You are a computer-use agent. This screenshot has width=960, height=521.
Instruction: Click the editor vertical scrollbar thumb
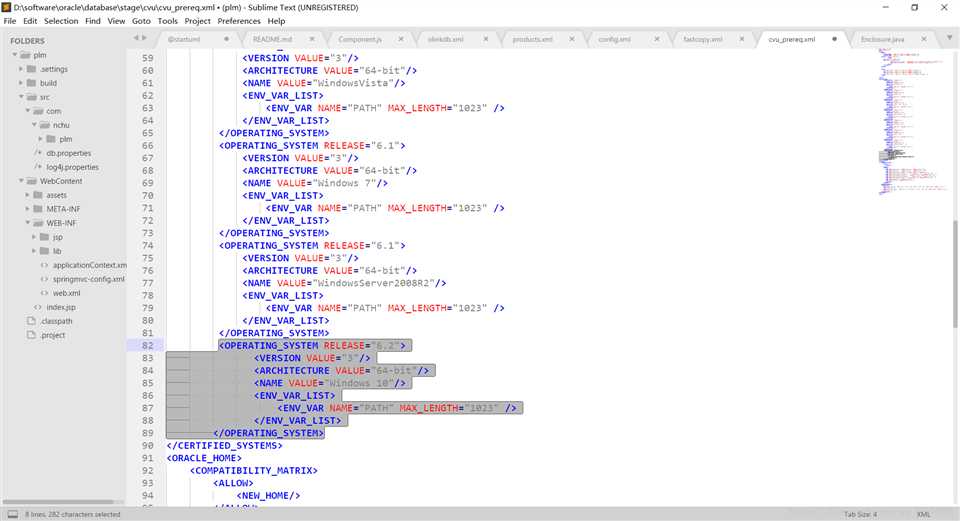coord(955,274)
